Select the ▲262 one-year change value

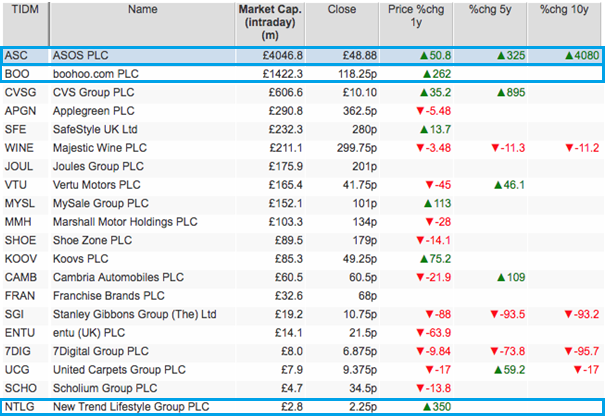(437, 74)
